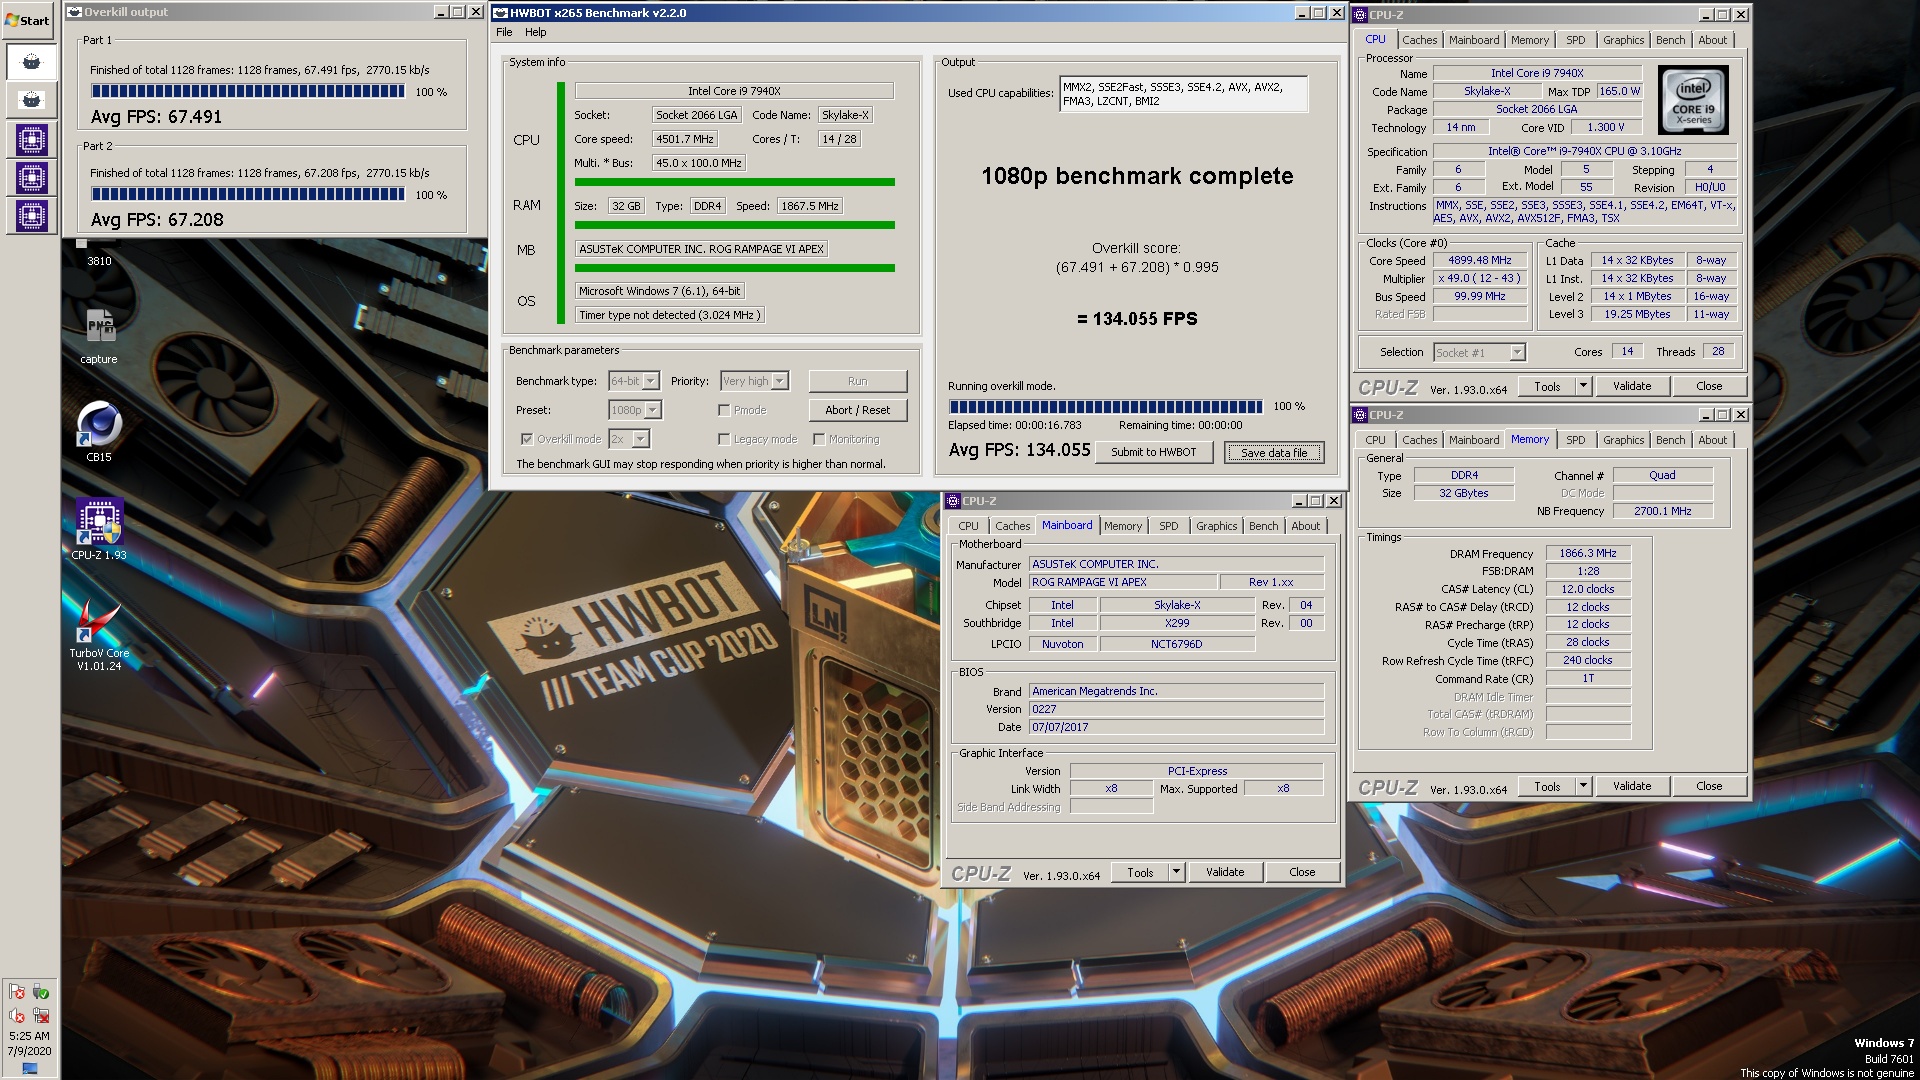Click the Abort / Reset button
The image size is (1920, 1080).
857,410
